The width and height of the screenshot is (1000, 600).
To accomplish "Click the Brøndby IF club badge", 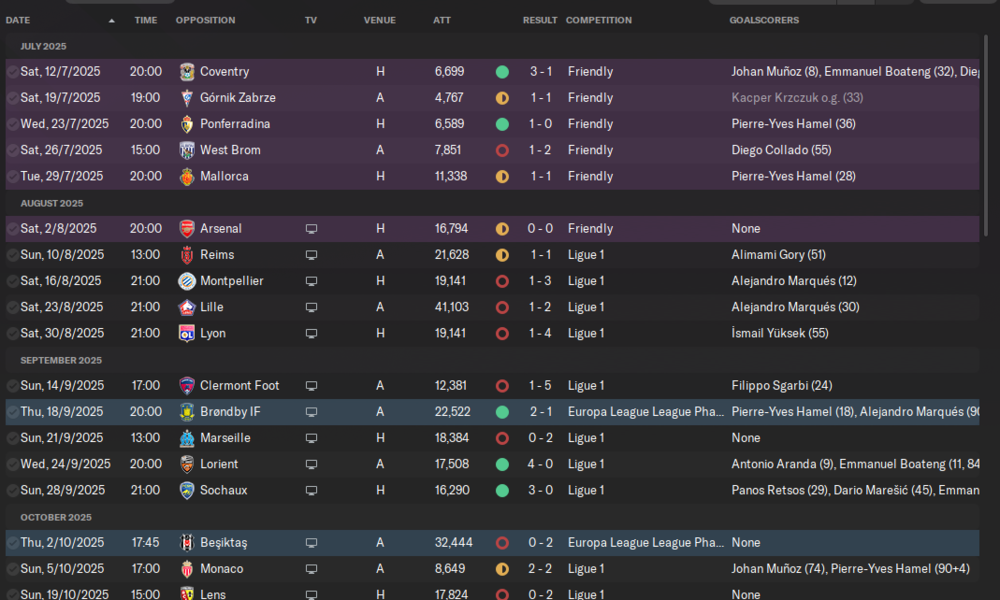I will 186,412.
